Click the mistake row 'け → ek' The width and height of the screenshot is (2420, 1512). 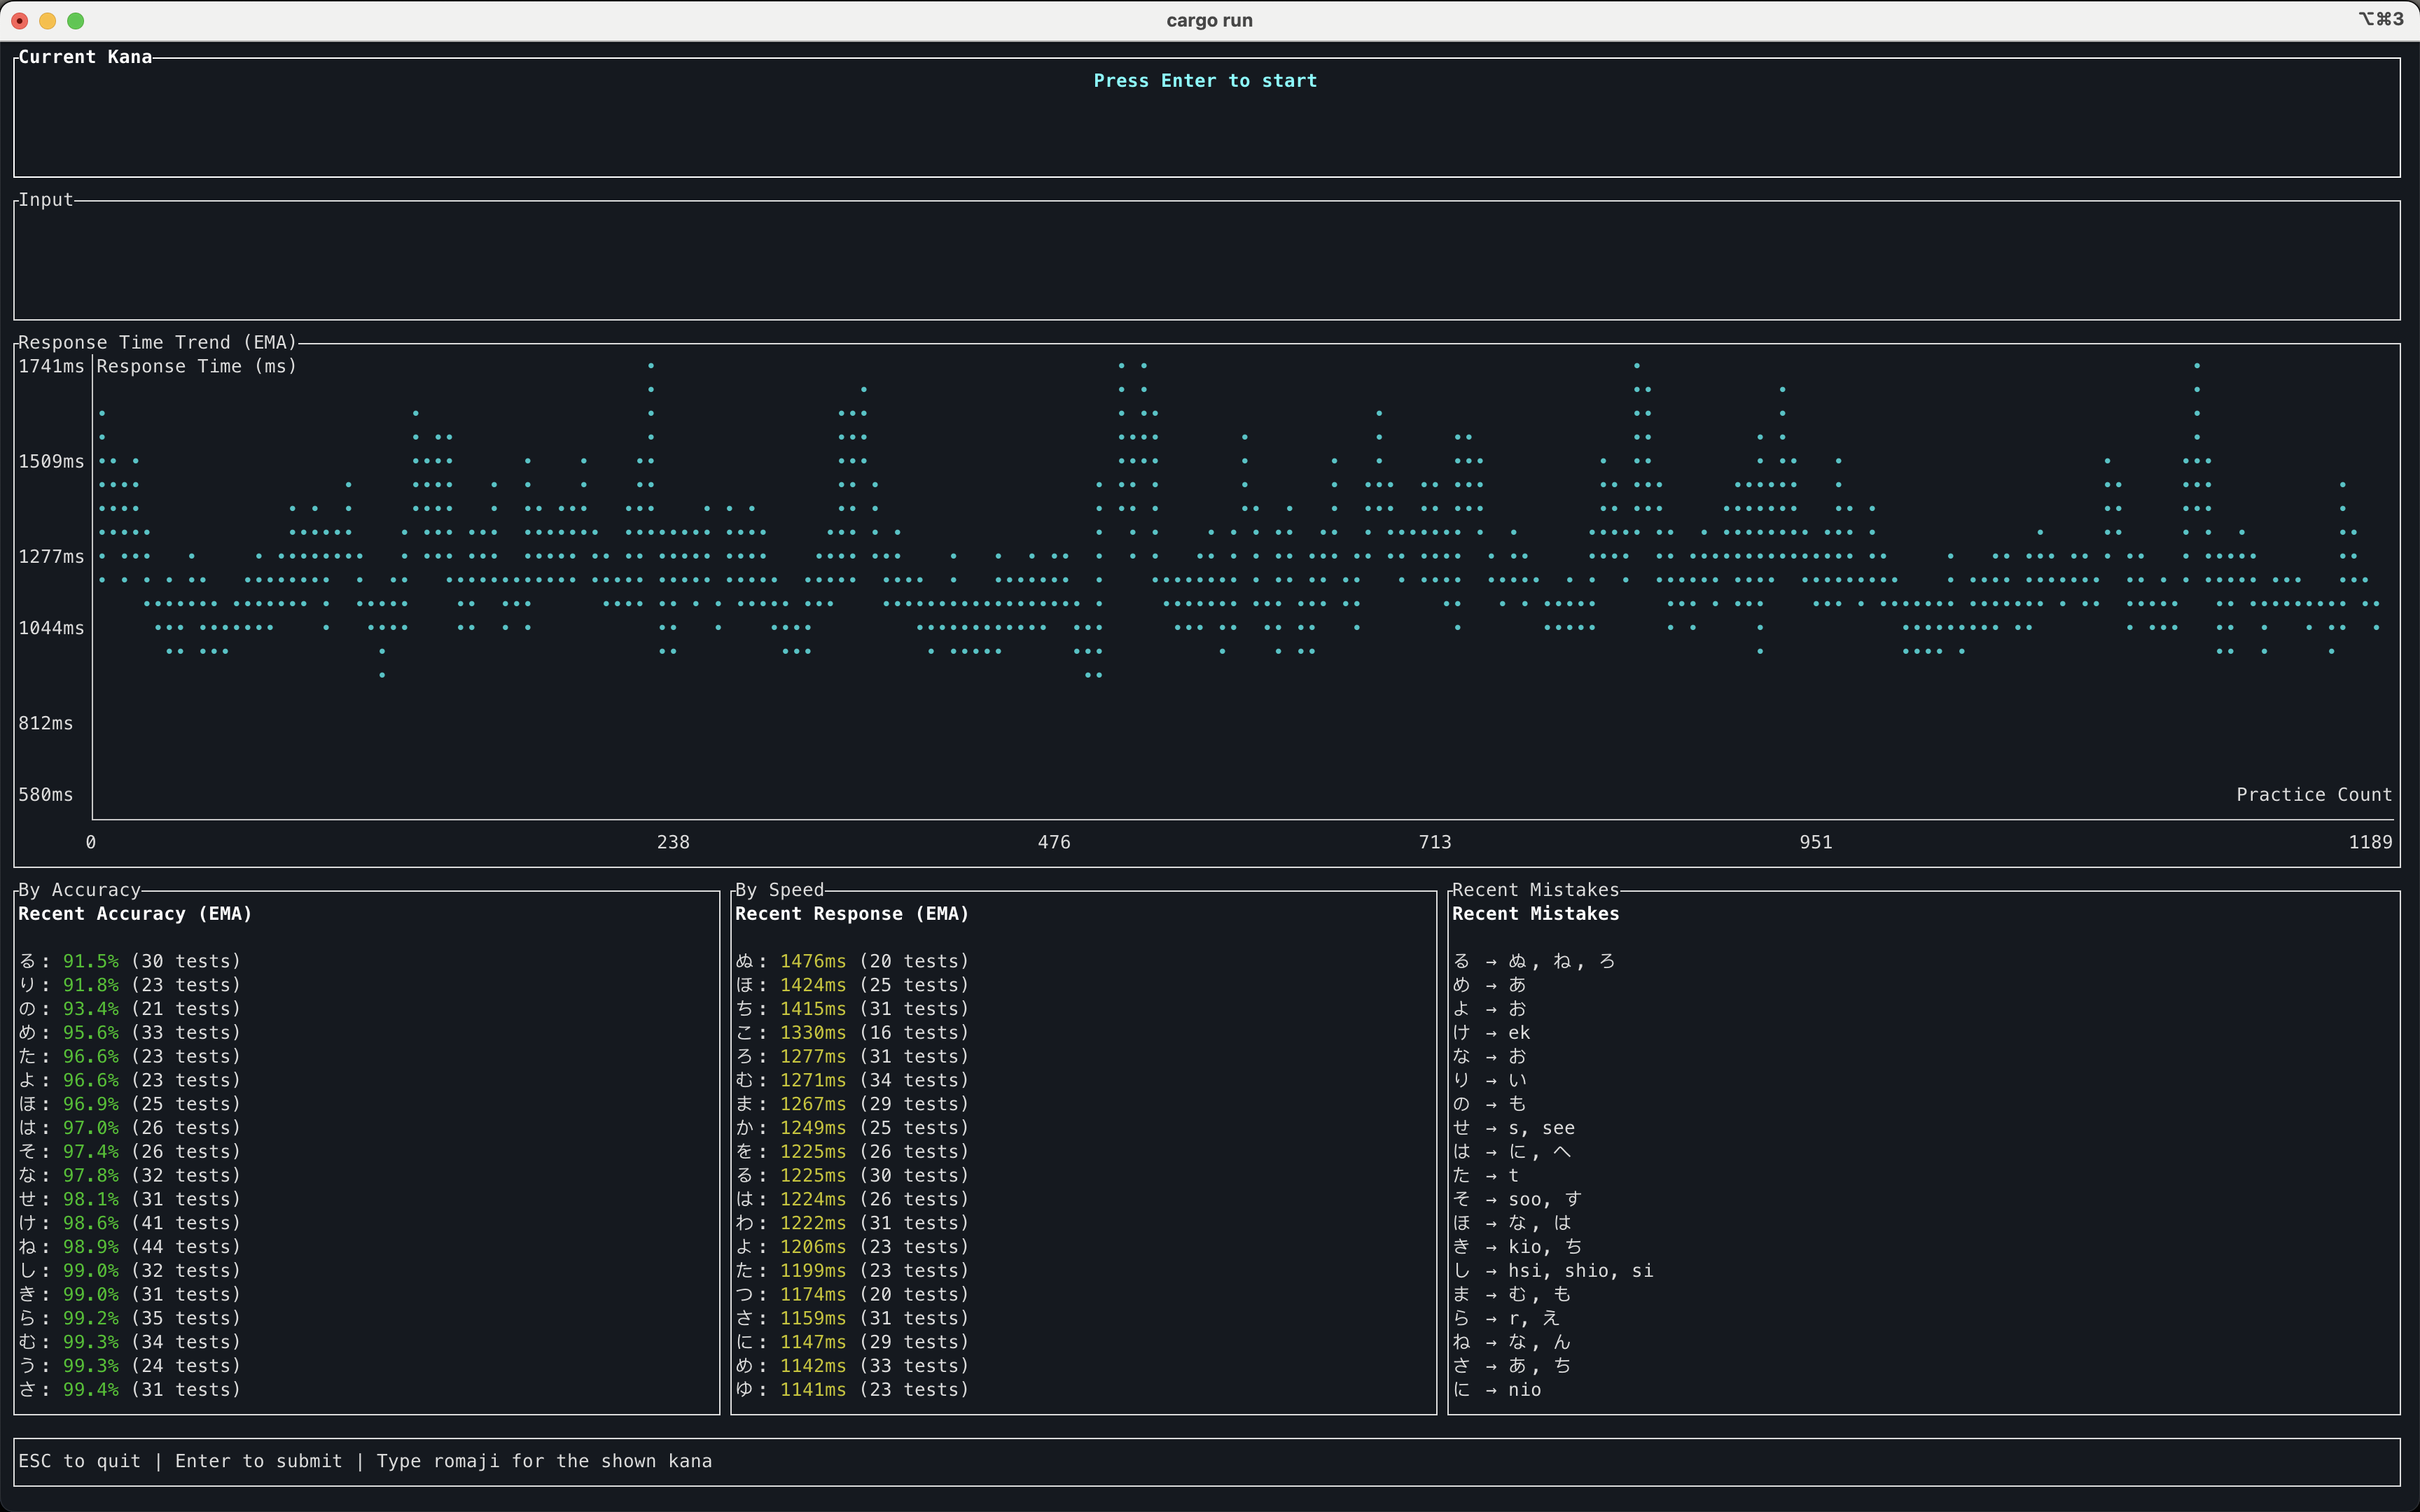pos(1491,1033)
